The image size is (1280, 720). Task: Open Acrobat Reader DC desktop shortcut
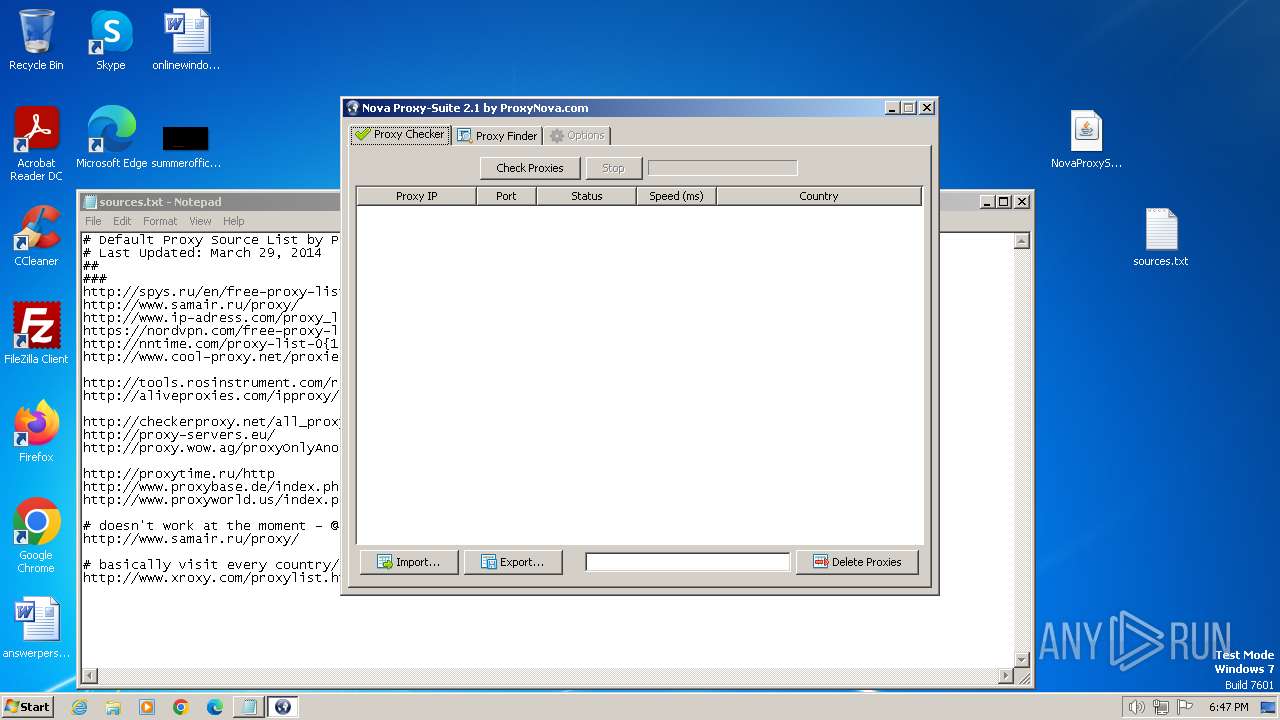point(36,144)
